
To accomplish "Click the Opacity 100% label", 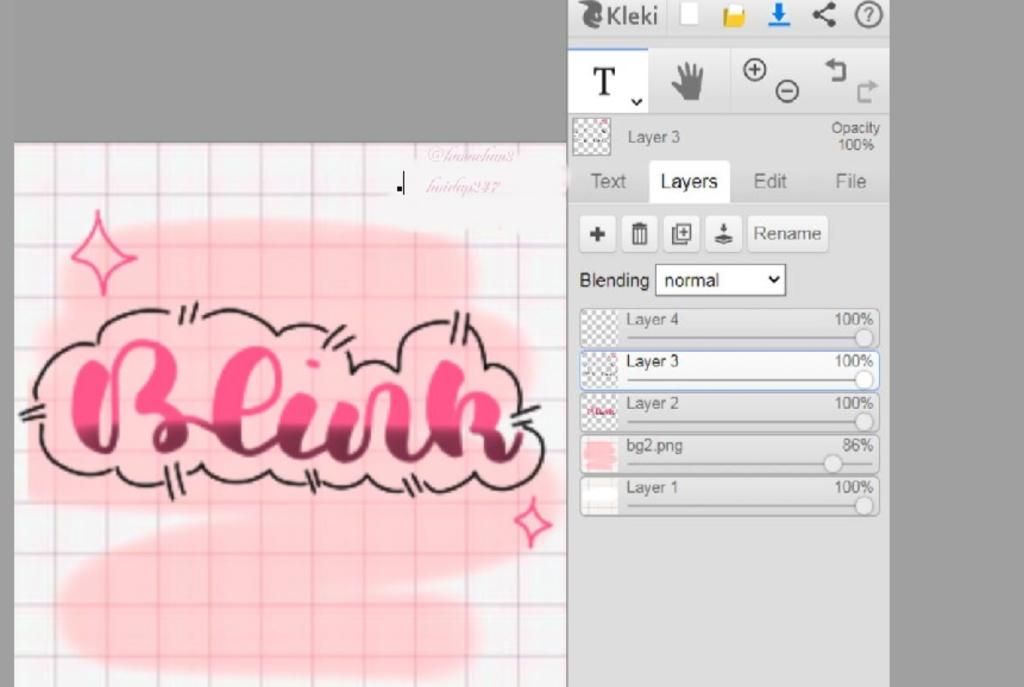I will (855, 136).
